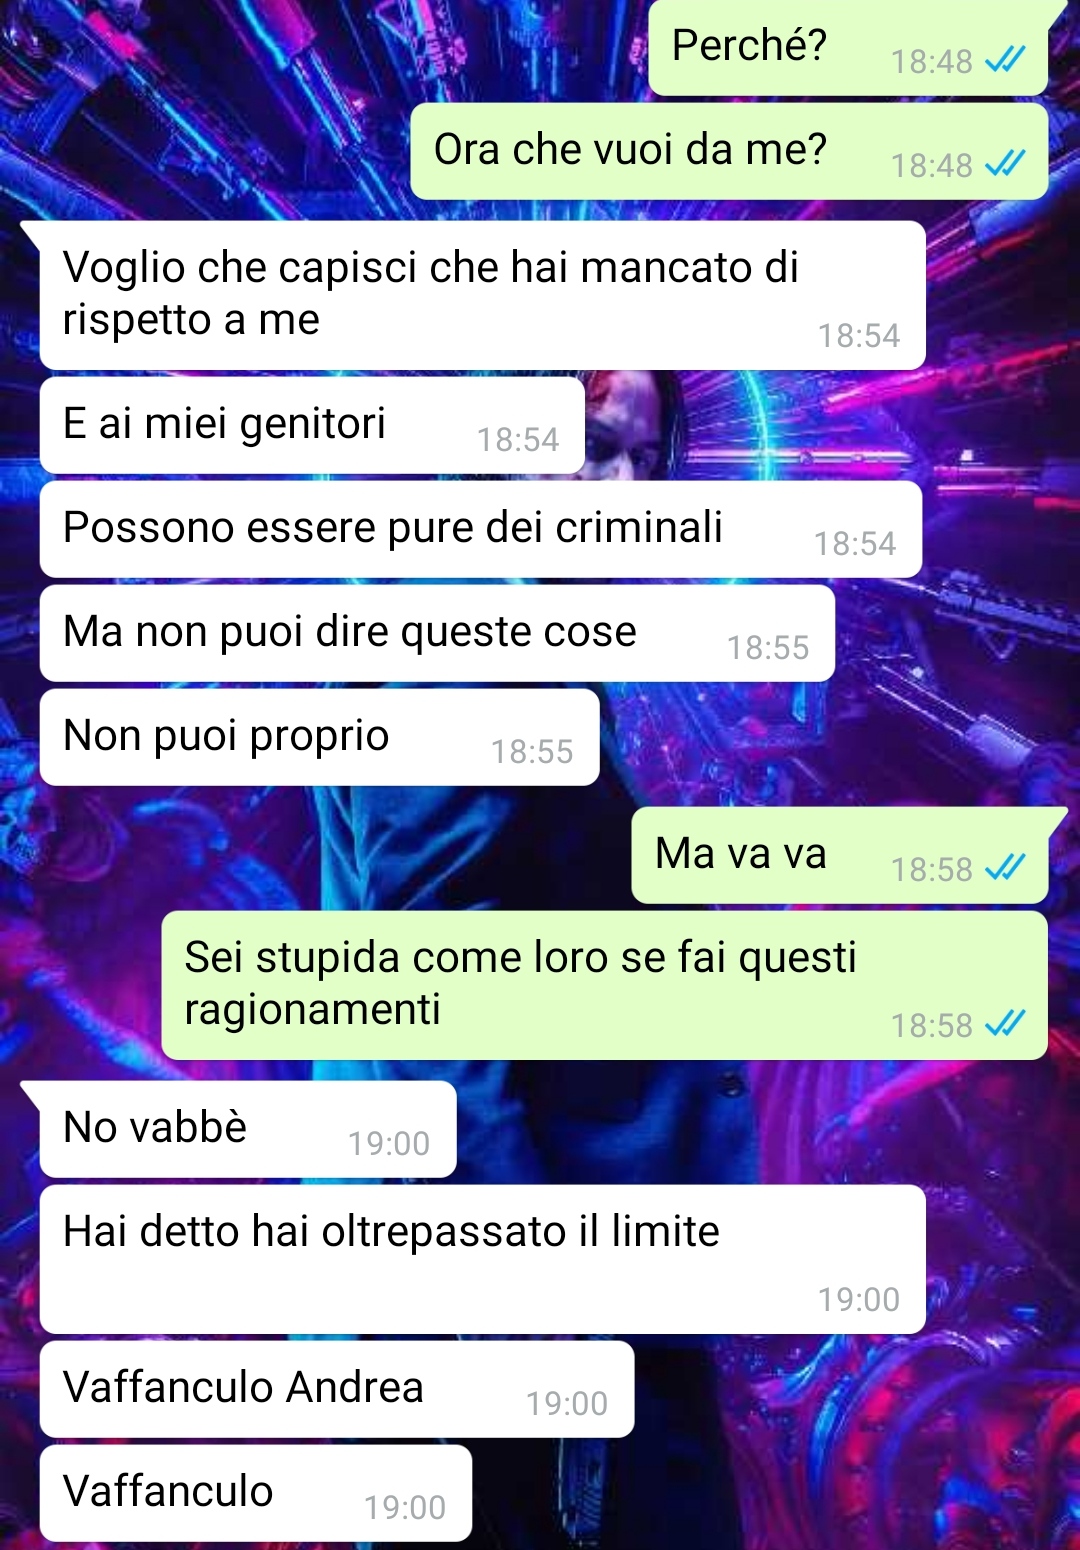Select the 'Perché?' sent message
Screen dimensions: 1080x1550
pos(848,47)
